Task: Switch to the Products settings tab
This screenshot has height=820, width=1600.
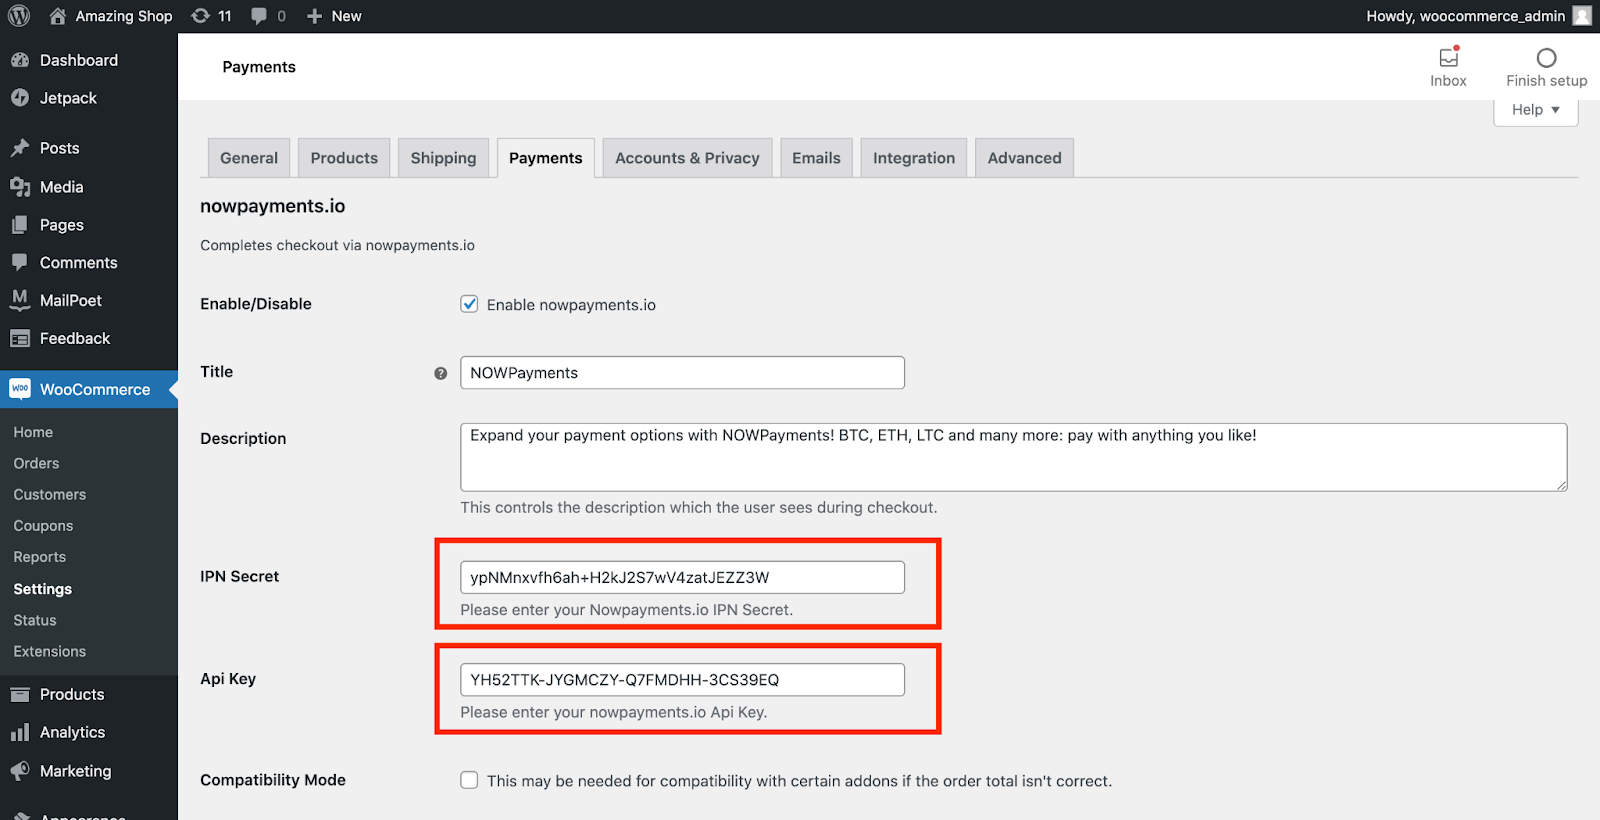Action: [x=344, y=158]
